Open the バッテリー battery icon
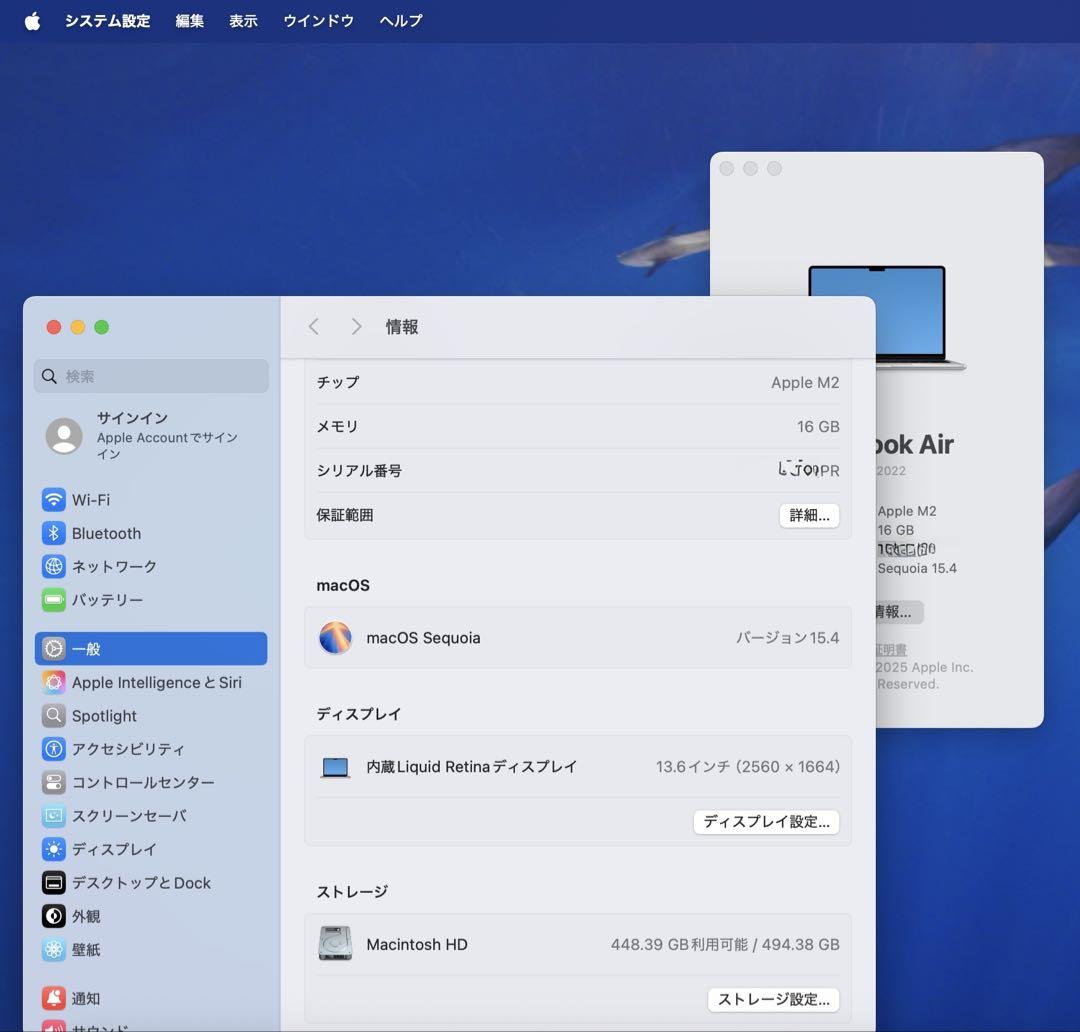 [x=54, y=600]
